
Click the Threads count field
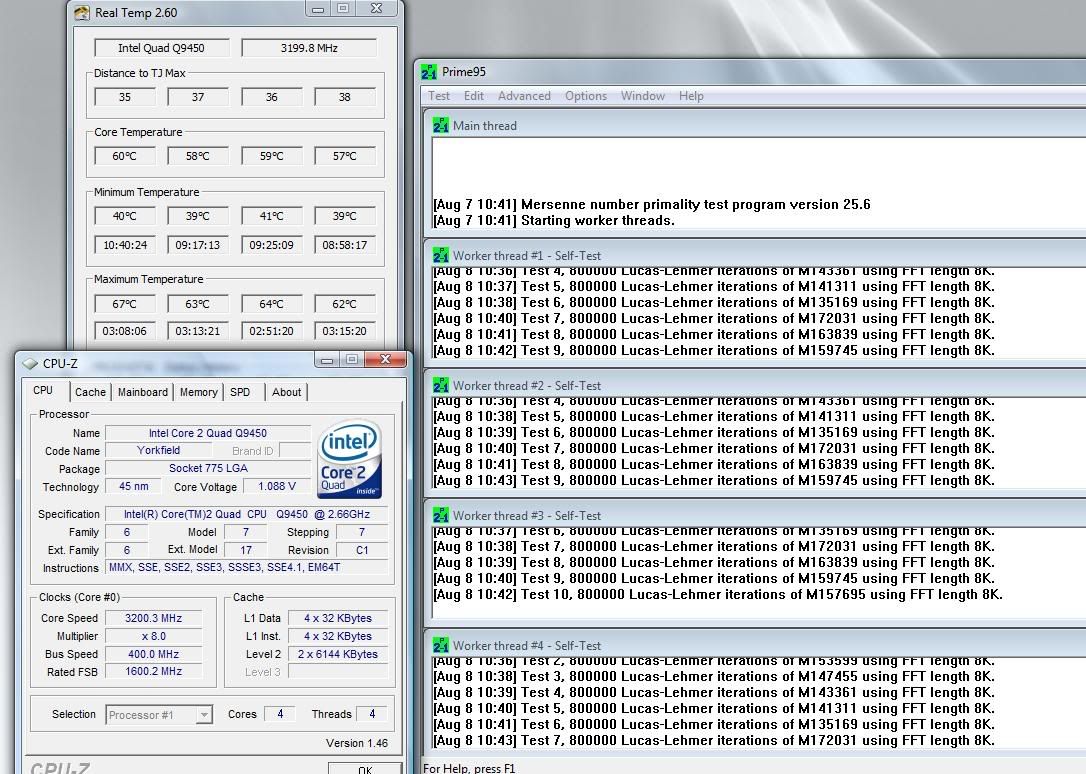(372, 714)
